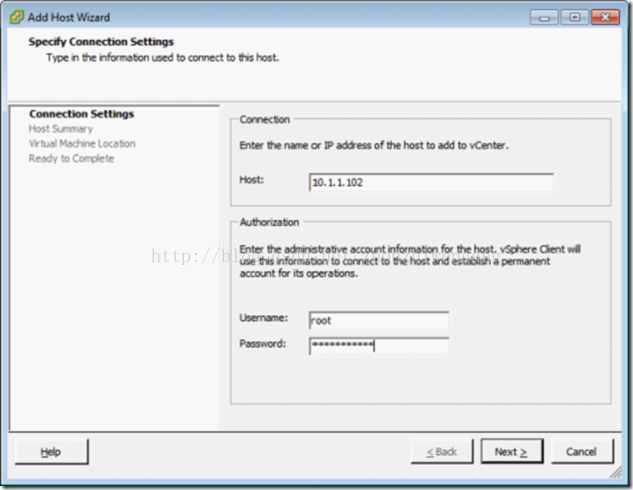
Task: Click the window resize grip corner
Action: click(616, 472)
